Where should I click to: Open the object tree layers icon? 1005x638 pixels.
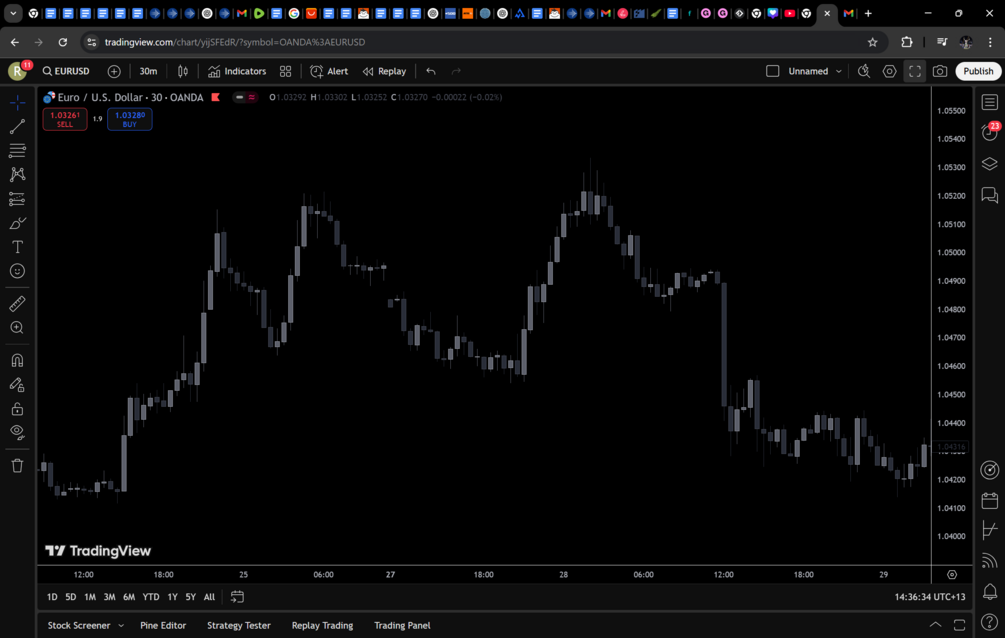tap(990, 164)
